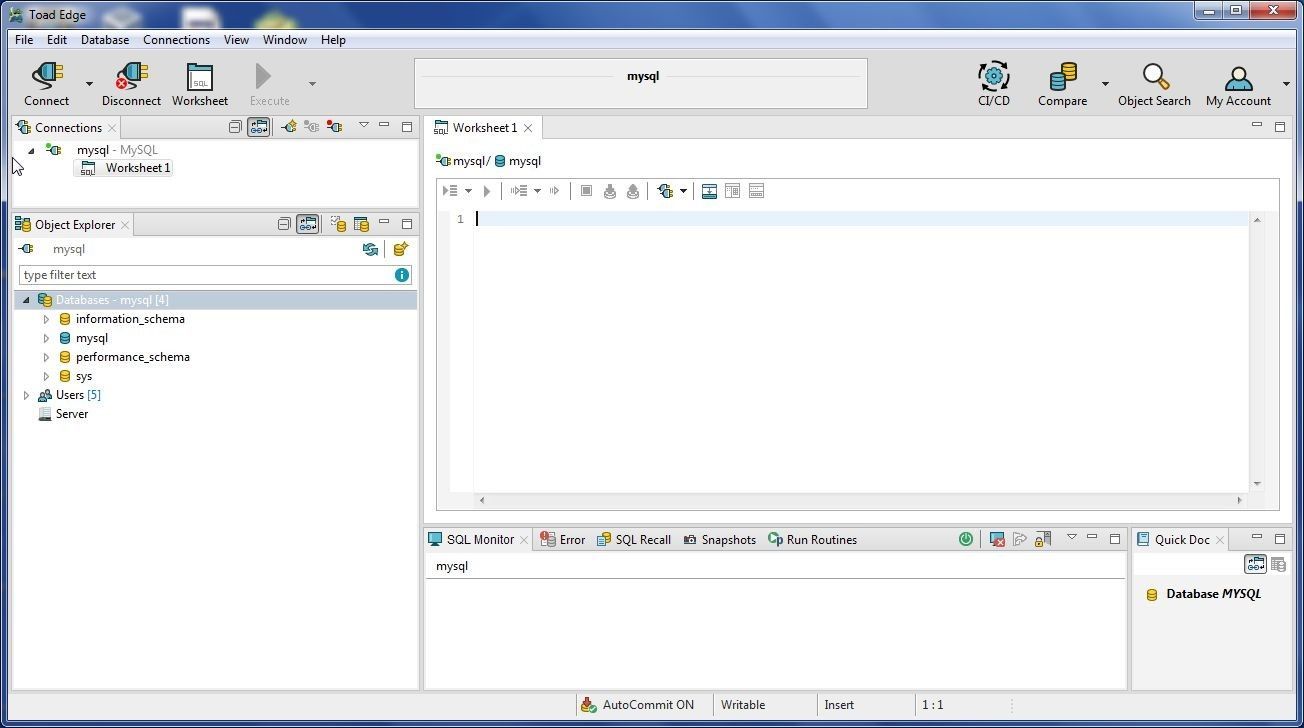The height and width of the screenshot is (728, 1304).
Task: Refresh the Object Explorer
Action: coord(370,249)
